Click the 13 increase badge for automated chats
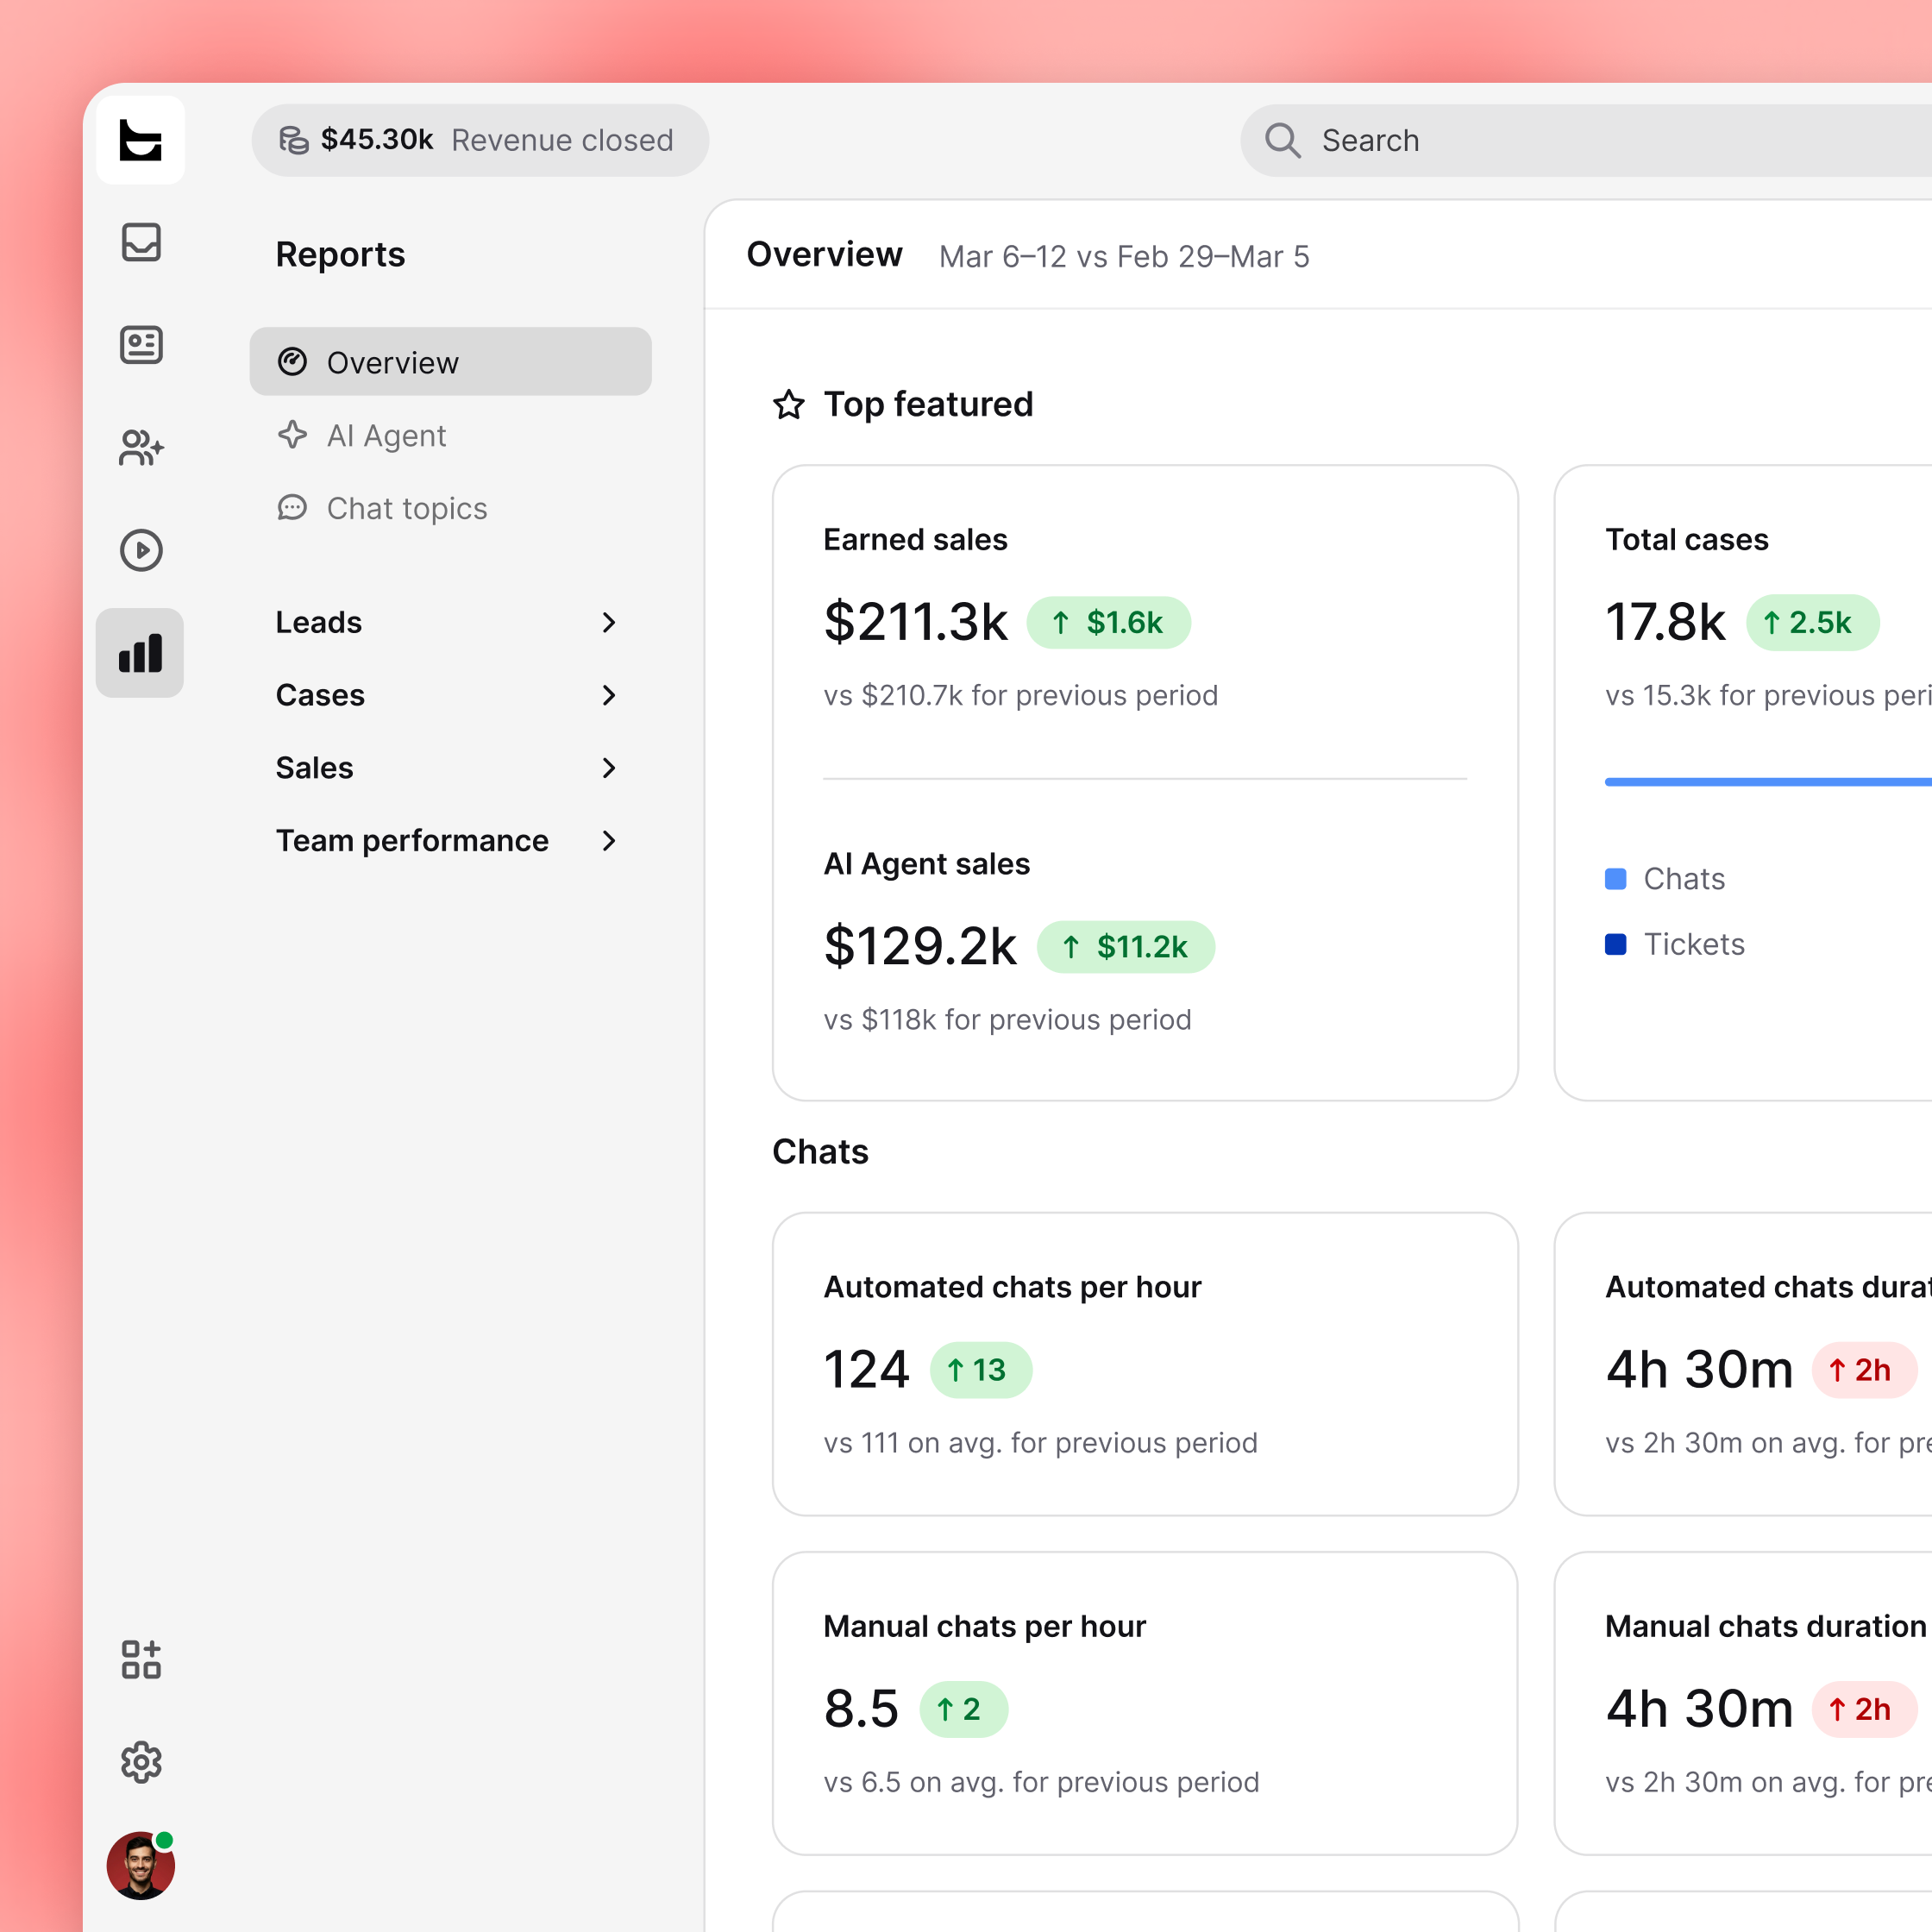Viewport: 1932px width, 1932px height. click(980, 1370)
